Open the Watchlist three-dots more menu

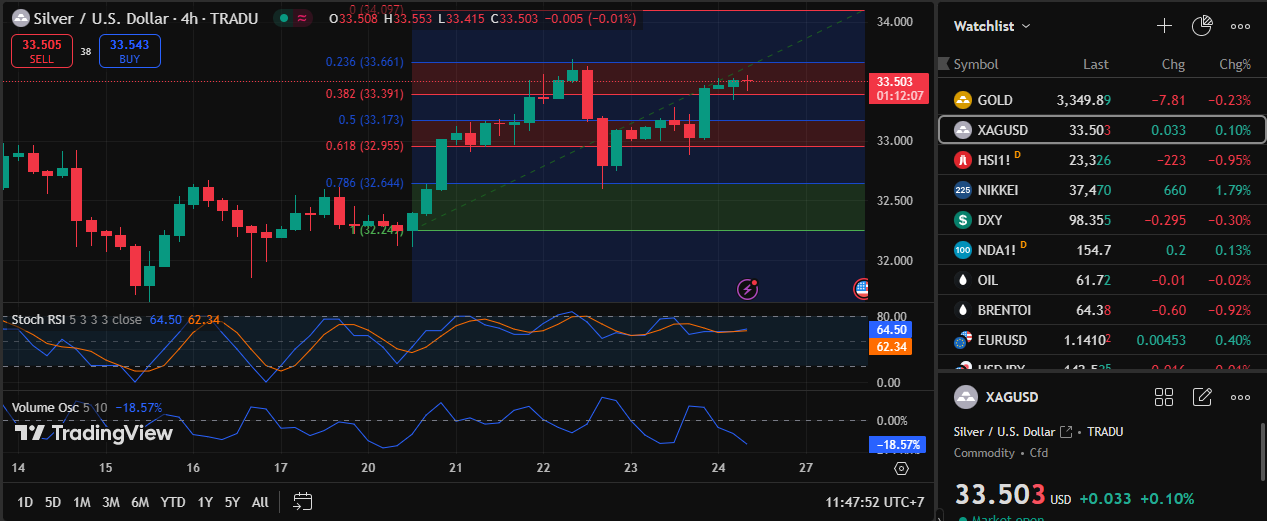[1240, 26]
